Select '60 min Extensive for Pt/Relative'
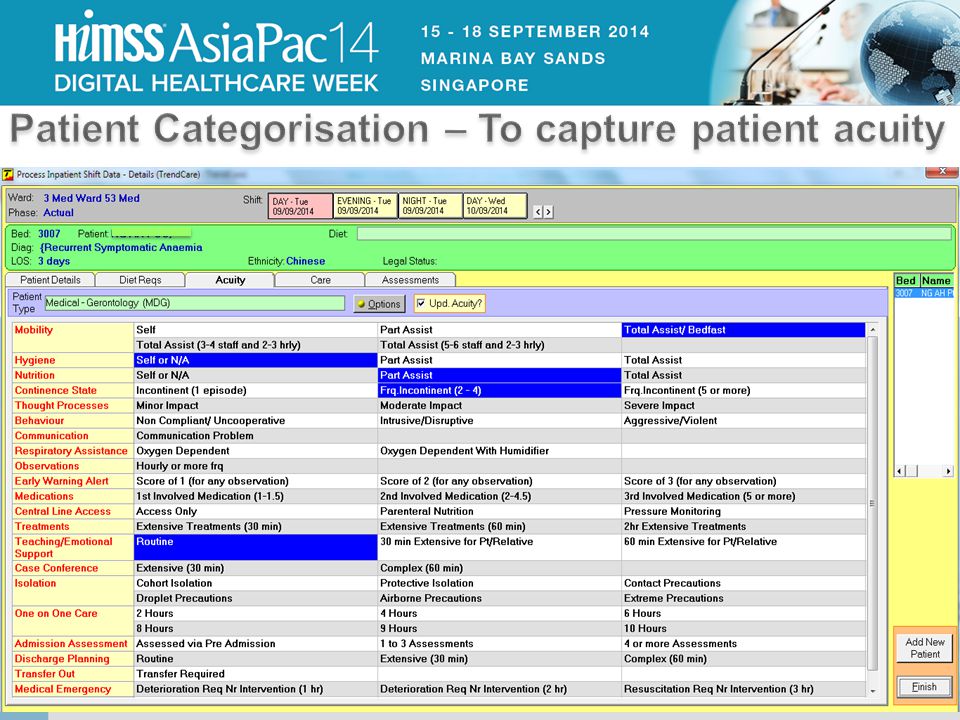The image size is (960, 720). click(743, 547)
